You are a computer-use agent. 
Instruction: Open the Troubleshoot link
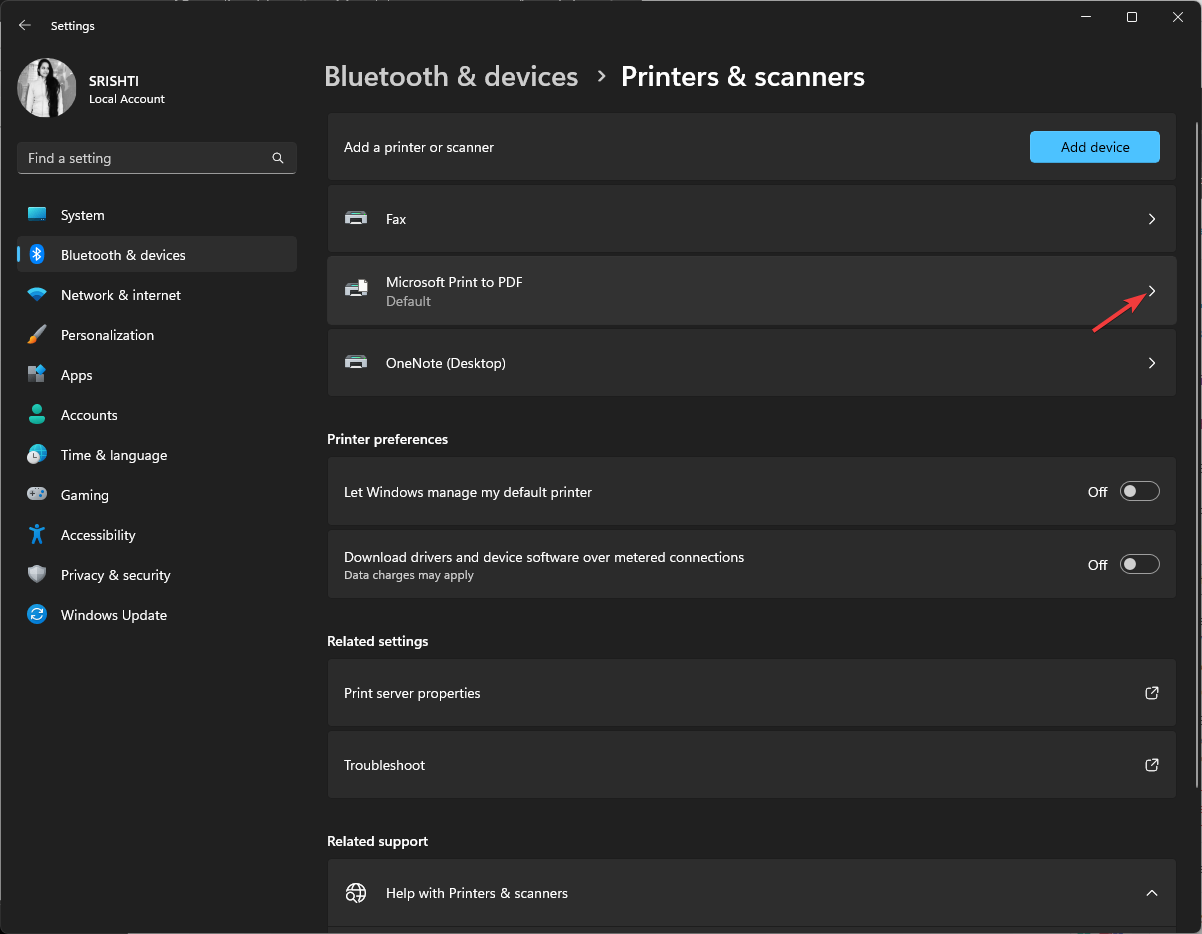[x=752, y=765]
